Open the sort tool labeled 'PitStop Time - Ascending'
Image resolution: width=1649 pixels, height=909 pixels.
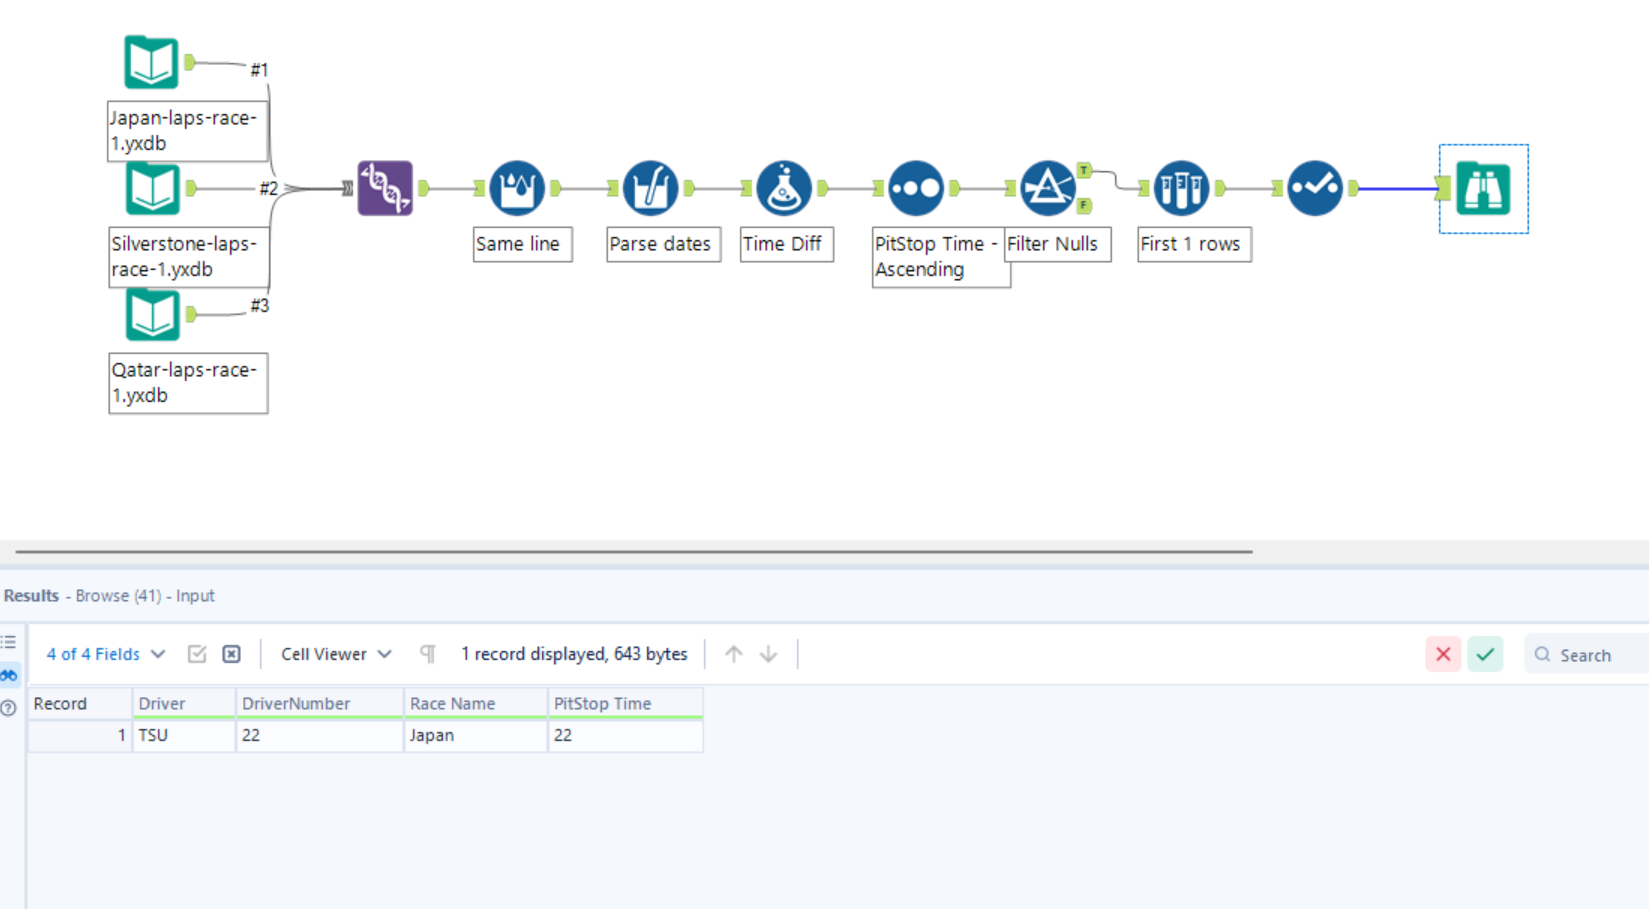(x=915, y=187)
